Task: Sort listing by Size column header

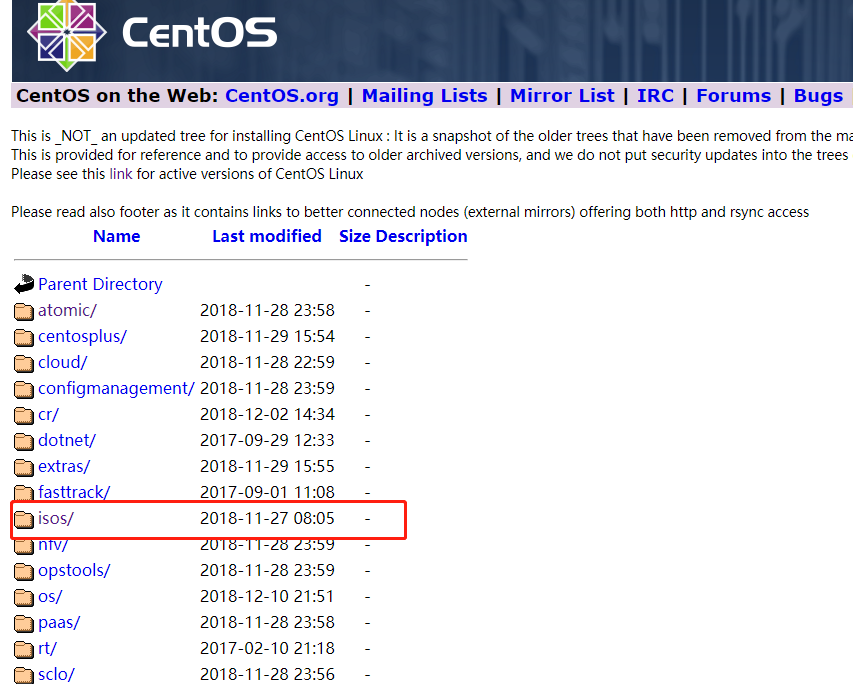Action: (355, 236)
